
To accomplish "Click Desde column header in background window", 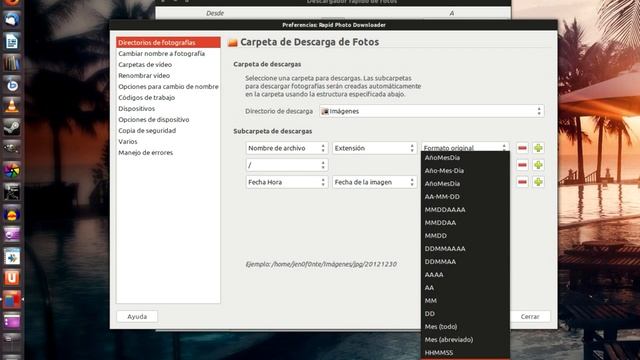I will pos(215,13).
